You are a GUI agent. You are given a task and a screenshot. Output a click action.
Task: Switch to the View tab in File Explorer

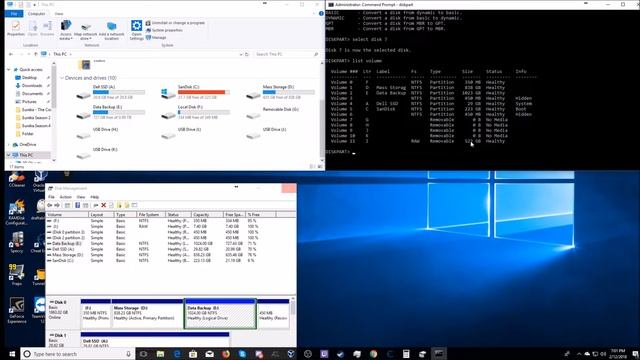(x=59, y=13)
